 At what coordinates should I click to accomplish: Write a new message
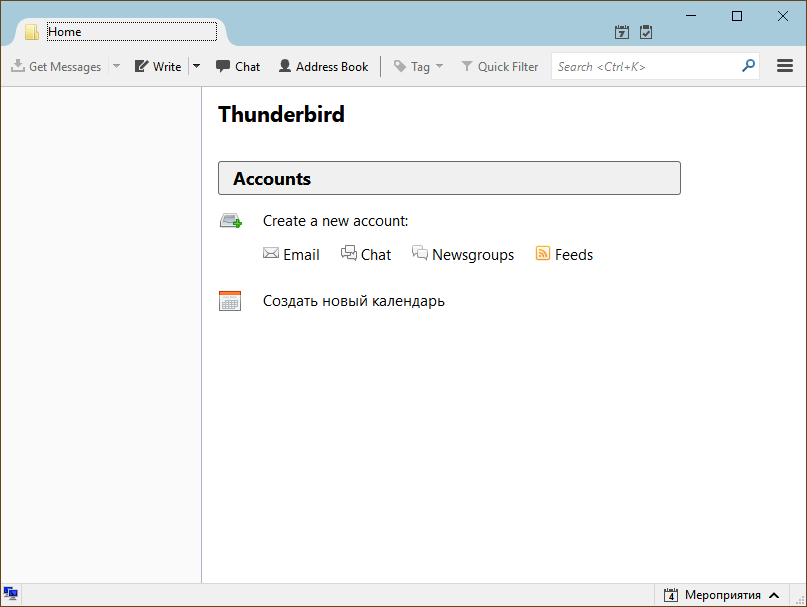coord(158,66)
